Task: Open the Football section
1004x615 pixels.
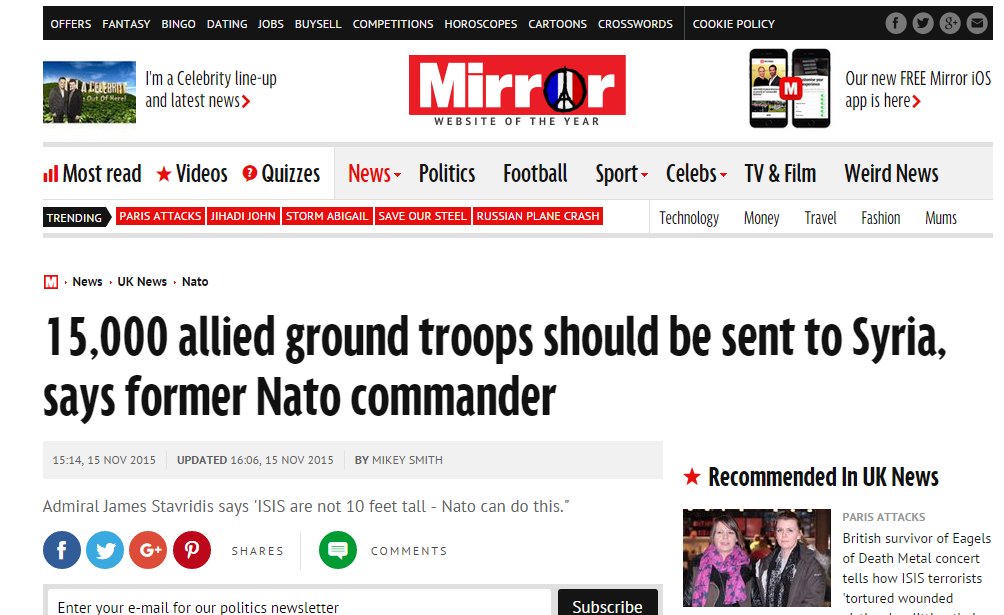Action: (x=535, y=174)
